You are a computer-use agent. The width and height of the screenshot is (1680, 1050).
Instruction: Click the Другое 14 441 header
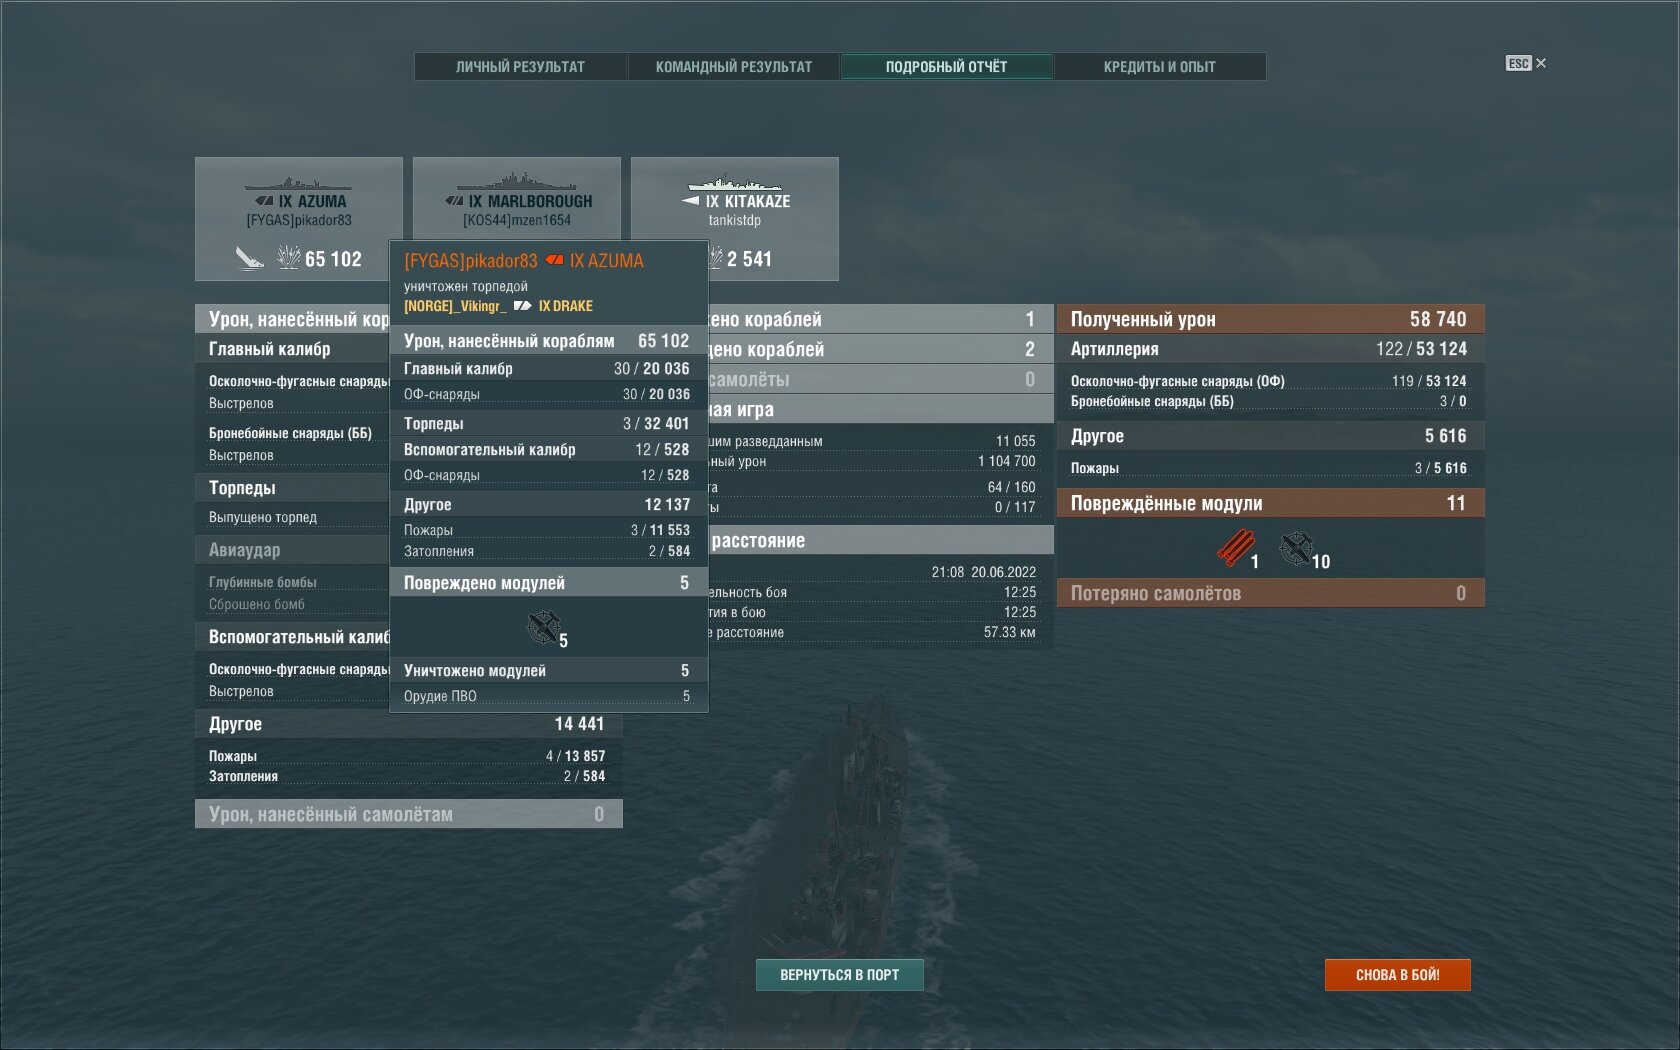click(408, 724)
